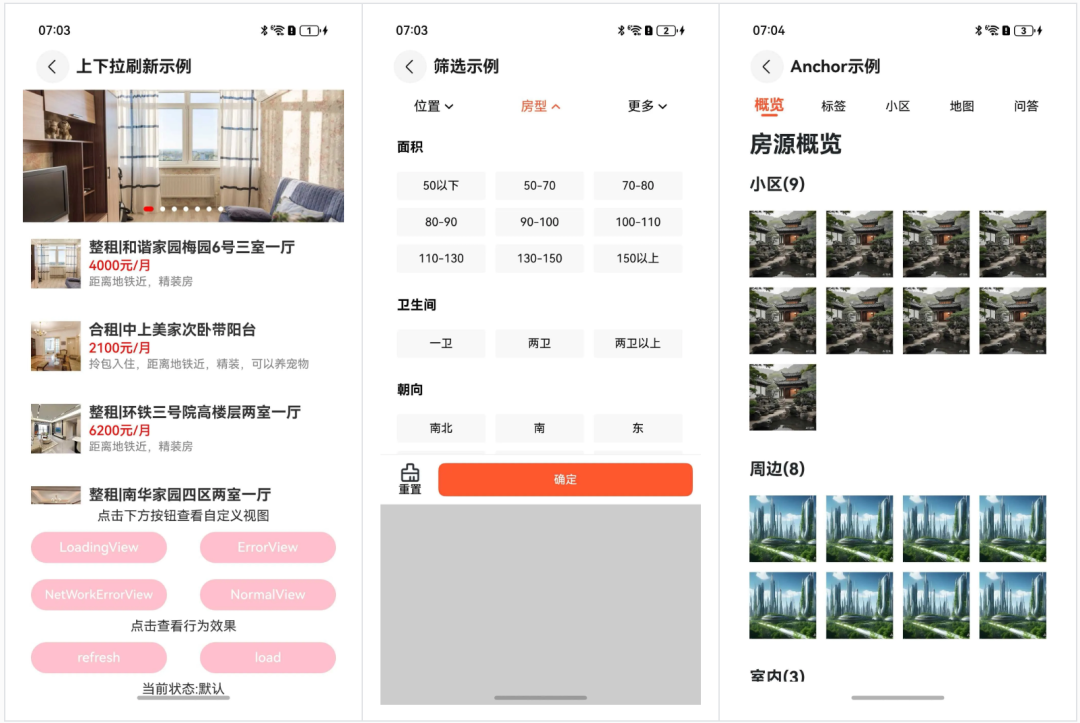
Task: Select area option 50-70
Action: tap(539, 185)
